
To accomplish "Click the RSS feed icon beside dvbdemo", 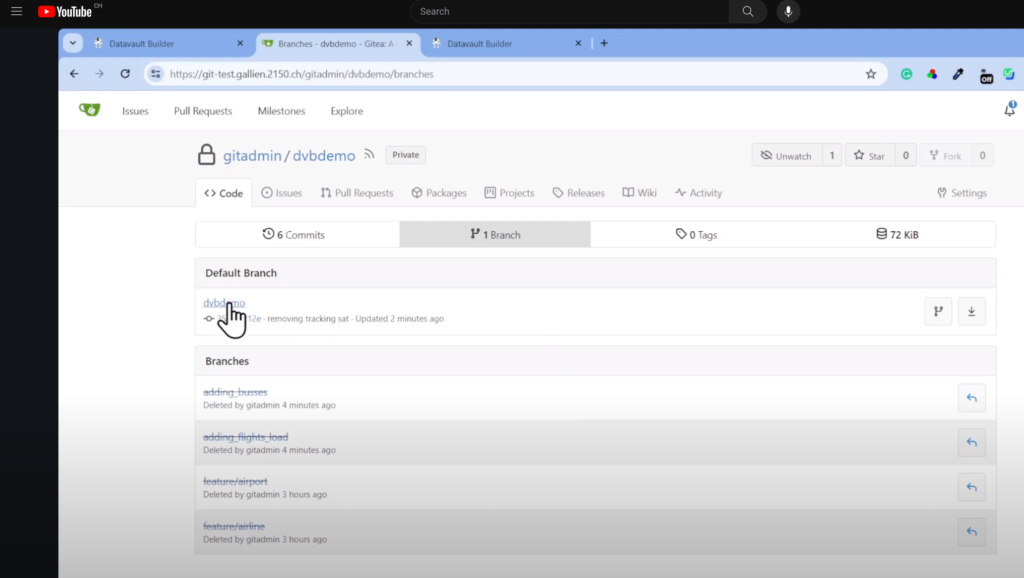I will click(x=369, y=155).
